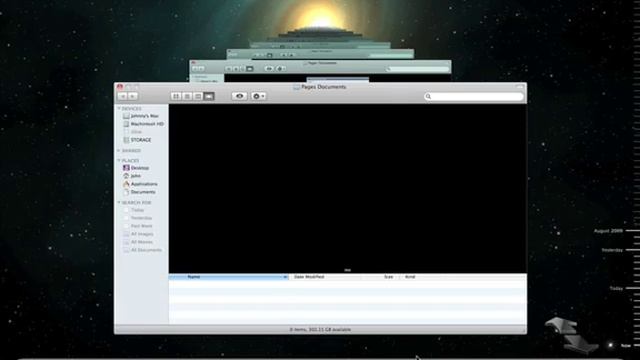Expand the SHARED sidebar section triangle
Viewport: 640px width, 360px height.
click(119, 151)
